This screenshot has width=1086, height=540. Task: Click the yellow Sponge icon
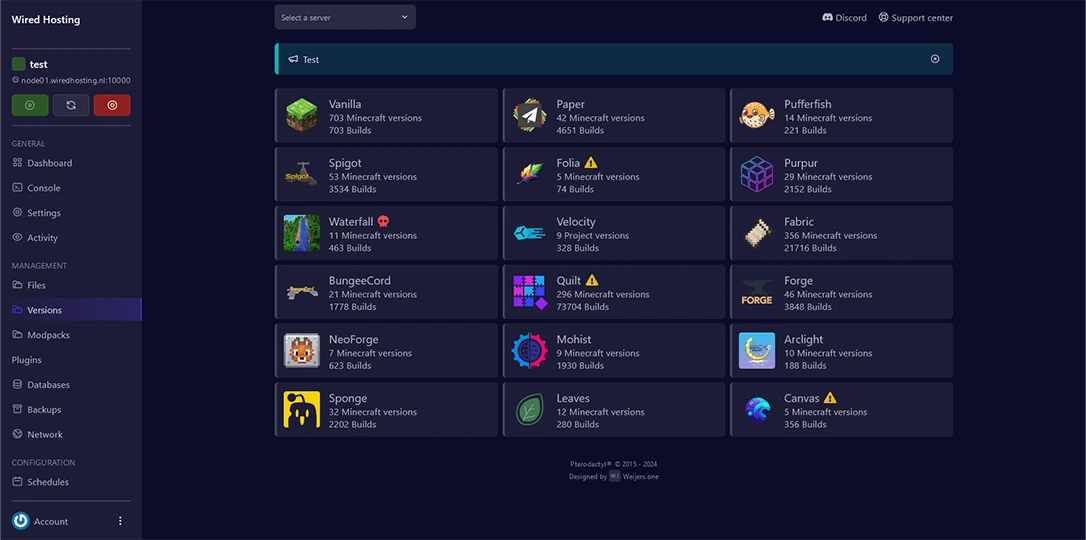302,409
